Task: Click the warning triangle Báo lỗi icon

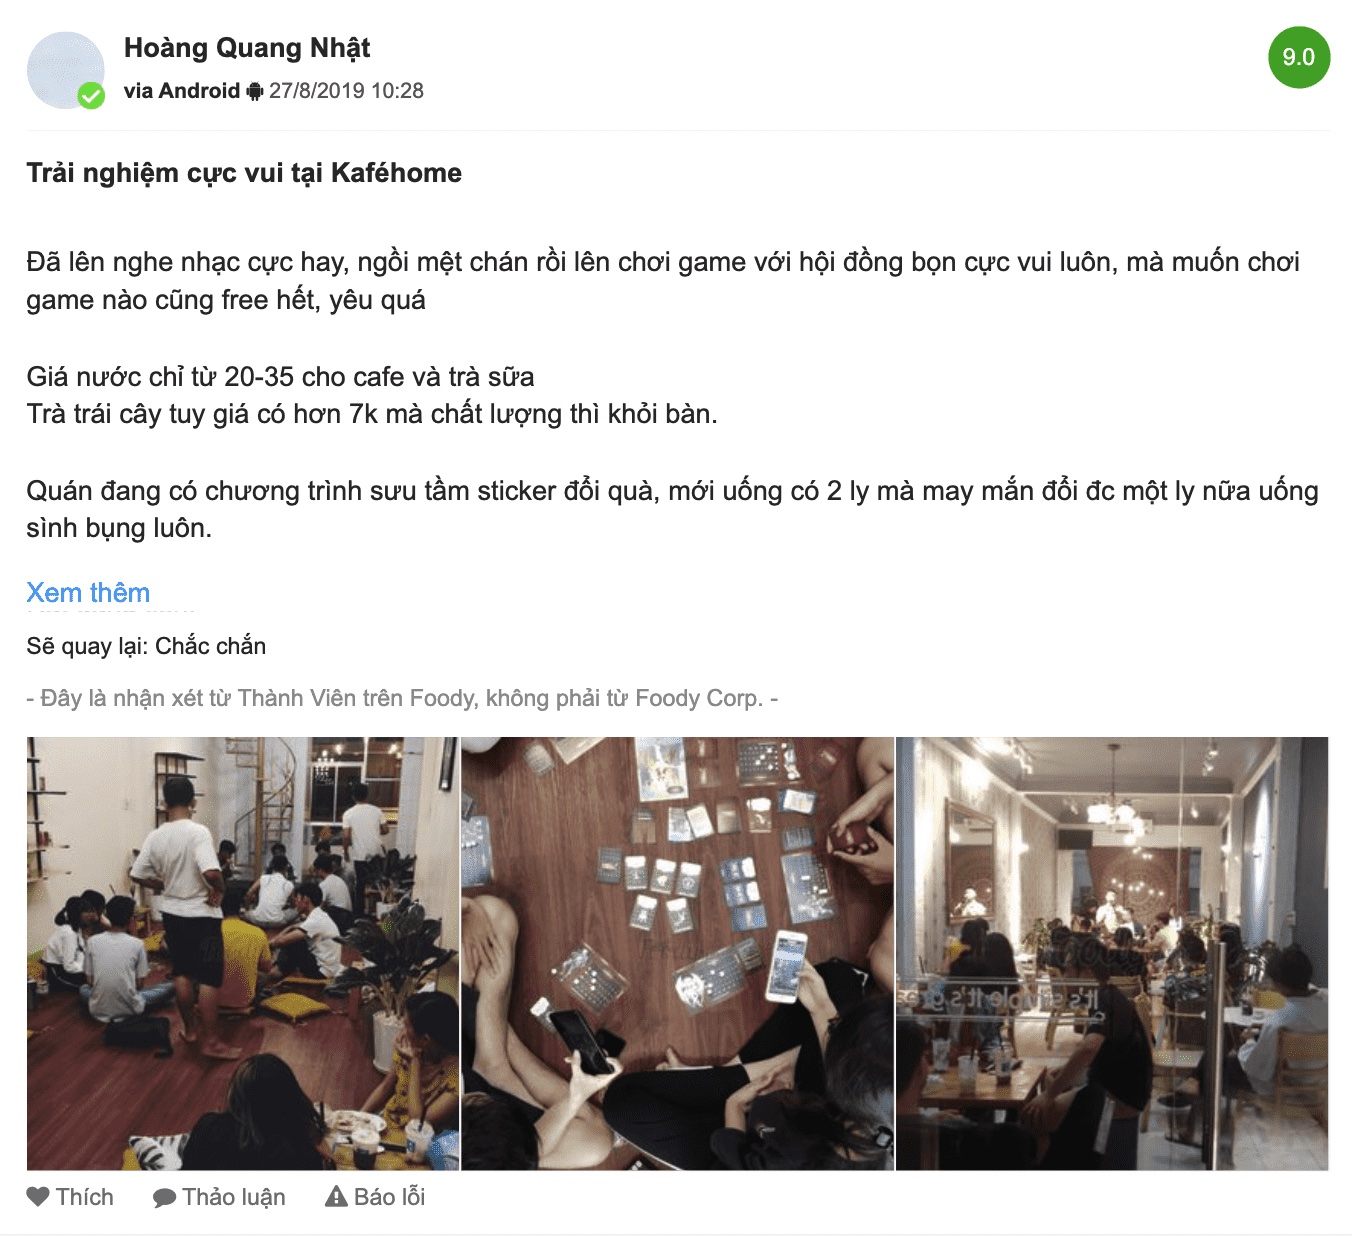Action: click(337, 1196)
